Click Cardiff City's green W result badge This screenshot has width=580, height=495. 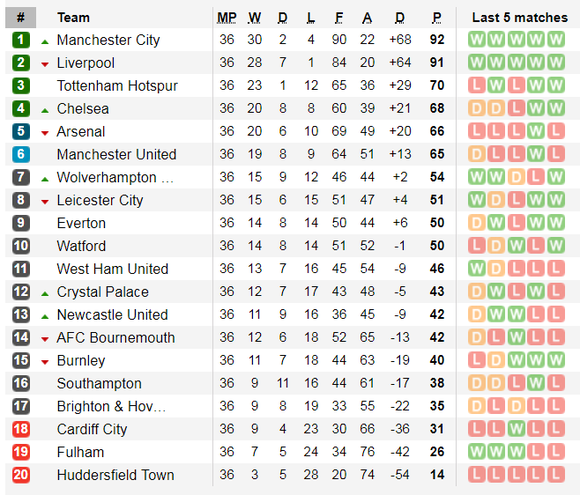(516, 429)
